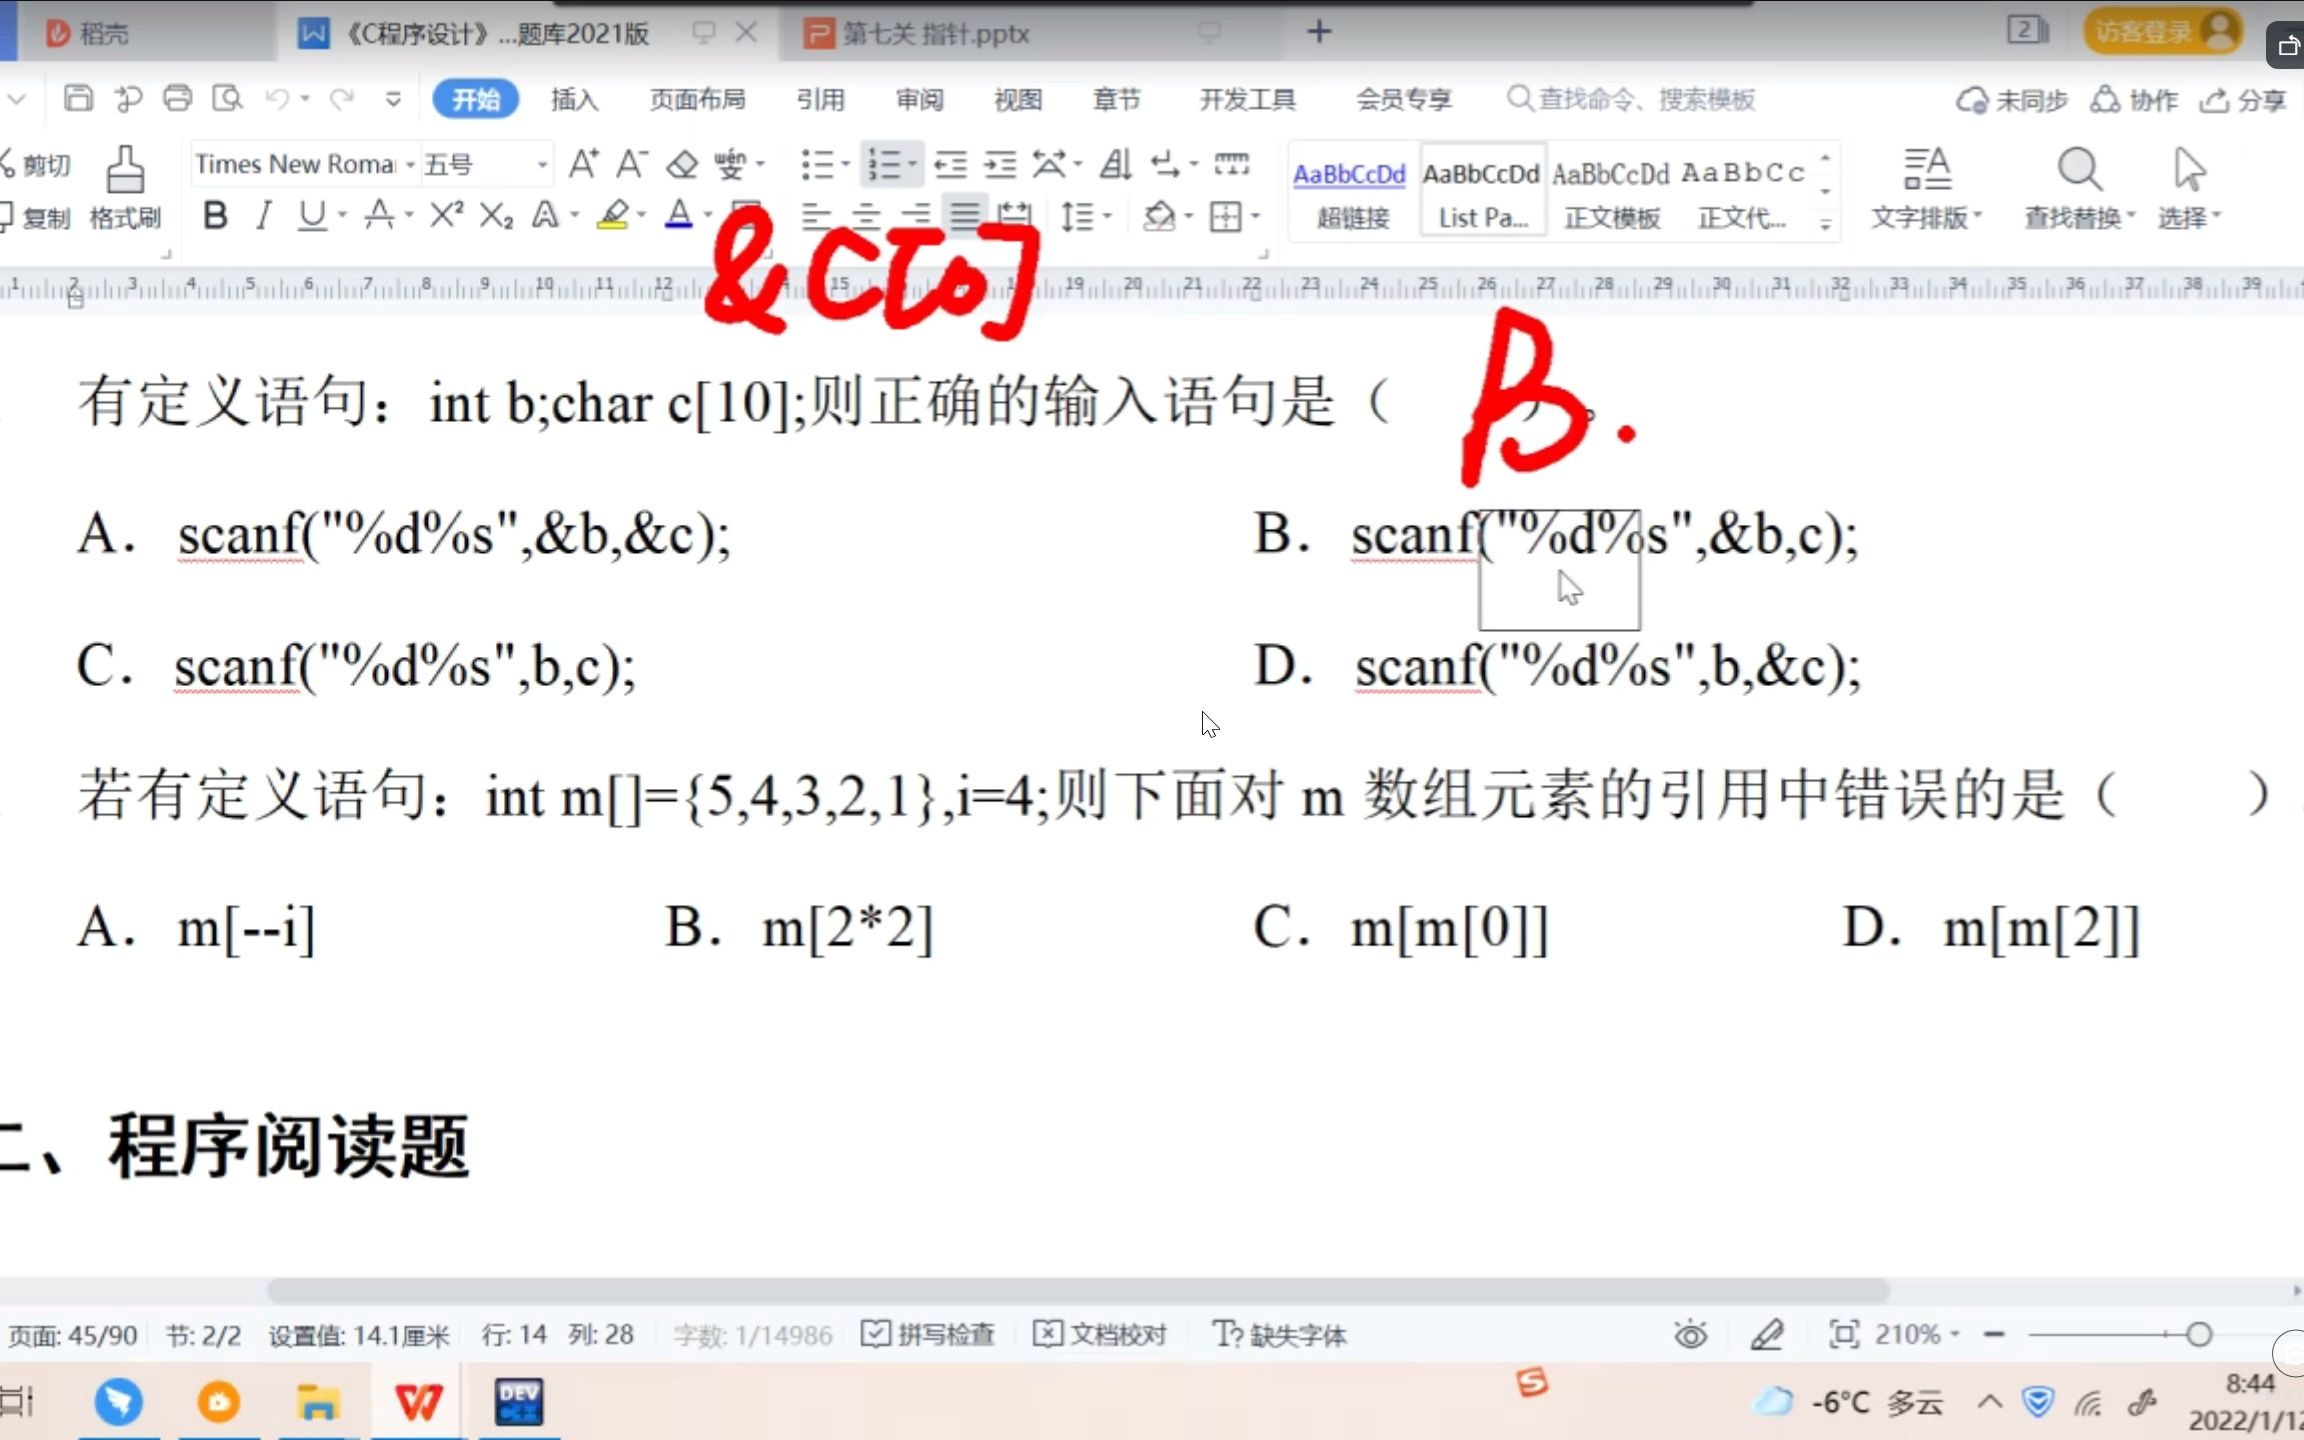Toggle the 拼写检查 spell check option
2304x1440 pixels.
[x=928, y=1334]
